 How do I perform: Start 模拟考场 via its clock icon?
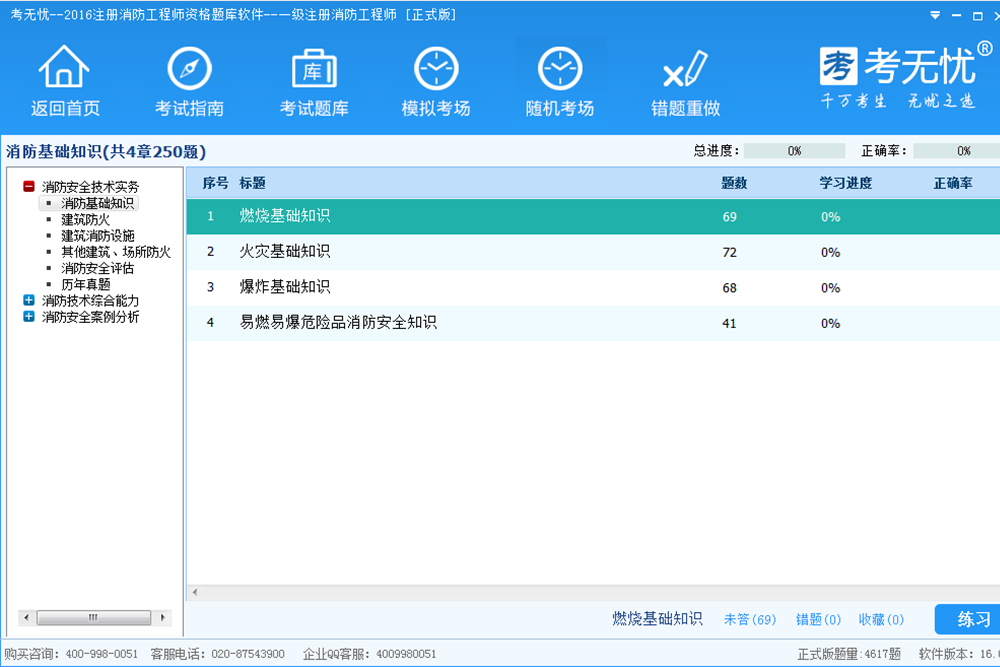coord(436,68)
